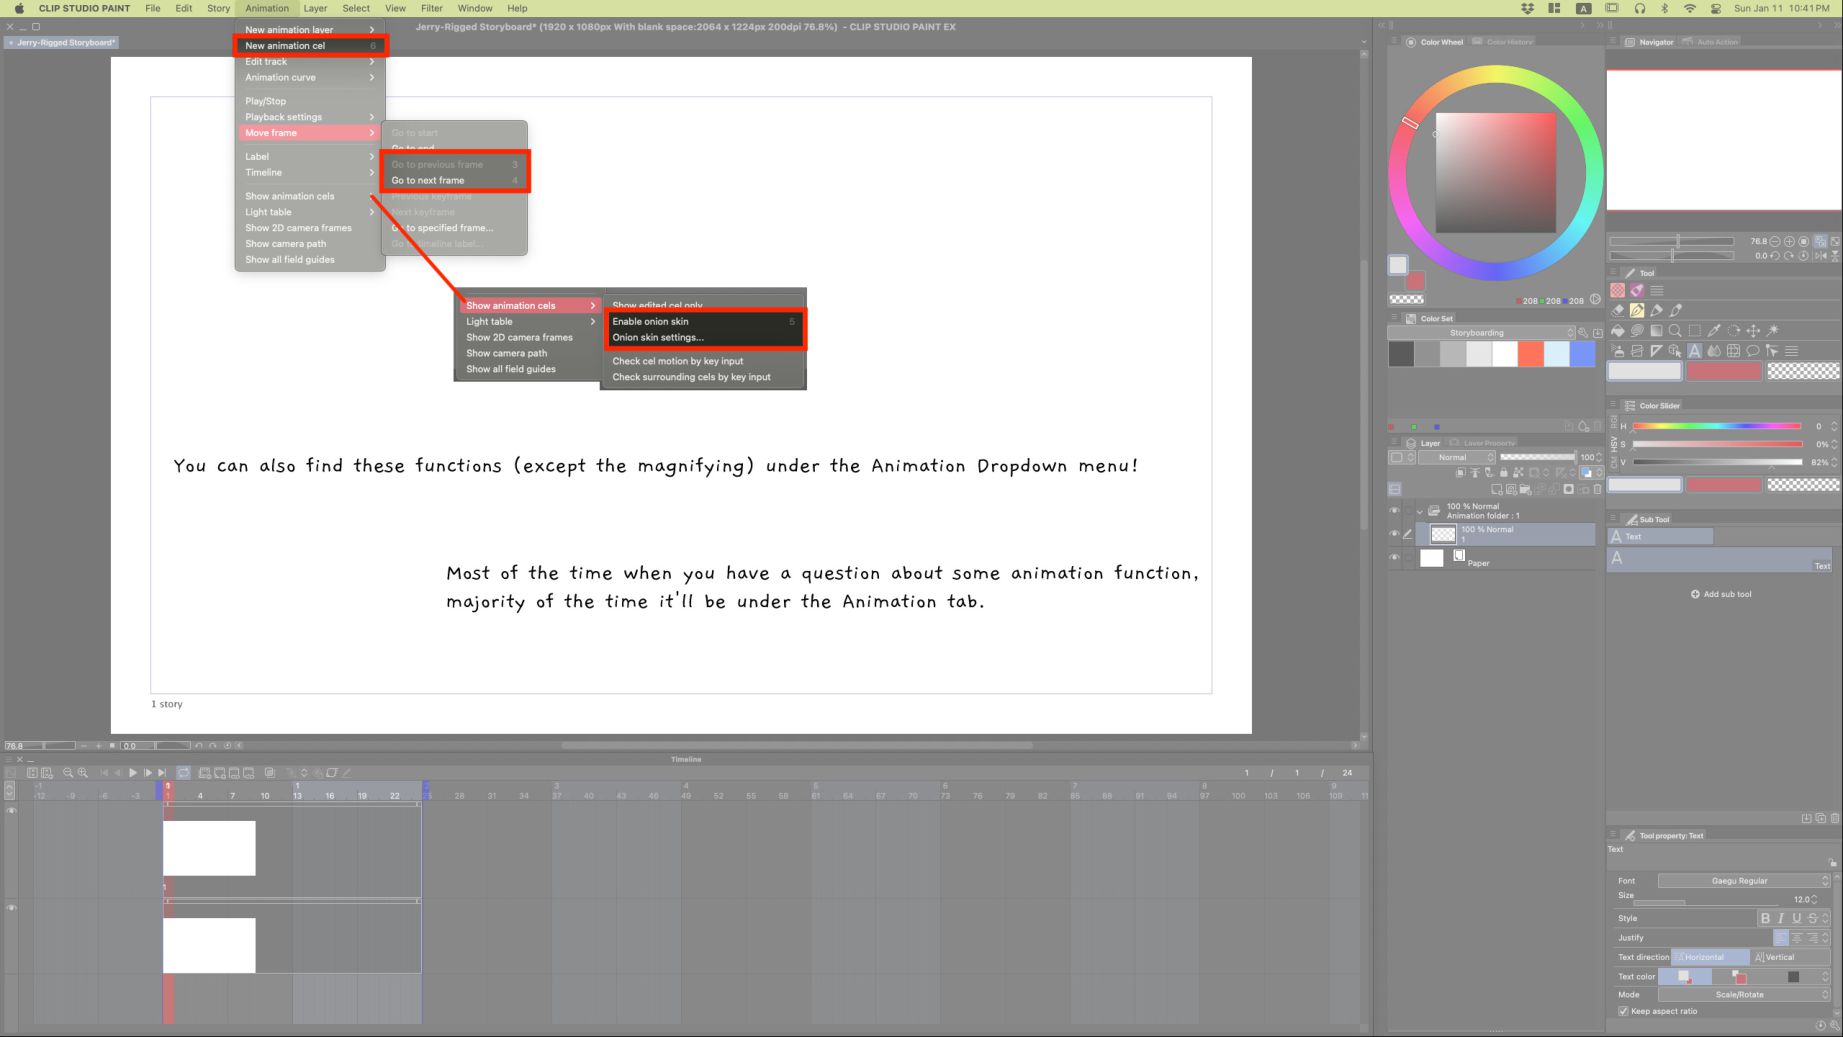Select the Eraser tool in Tool palette
1843x1037 pixels.
click(x=1618, y=310)
